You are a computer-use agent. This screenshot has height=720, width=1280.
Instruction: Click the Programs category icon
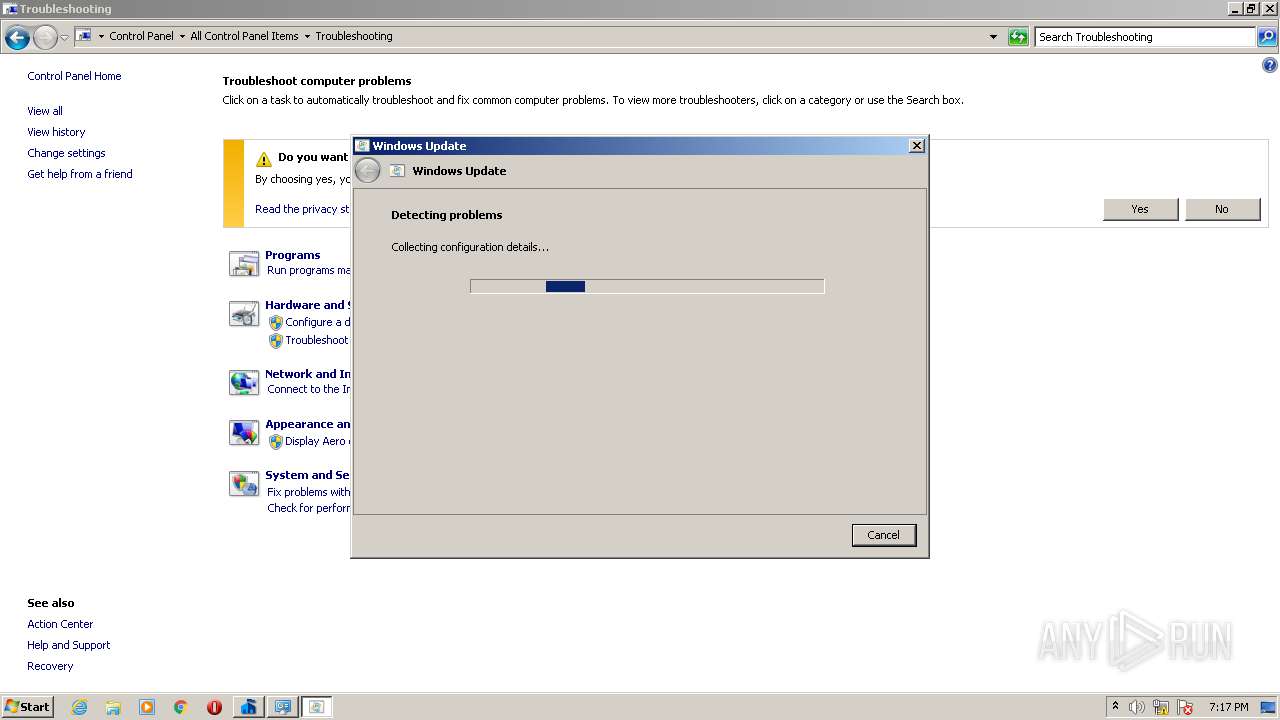tap(244, 263)
